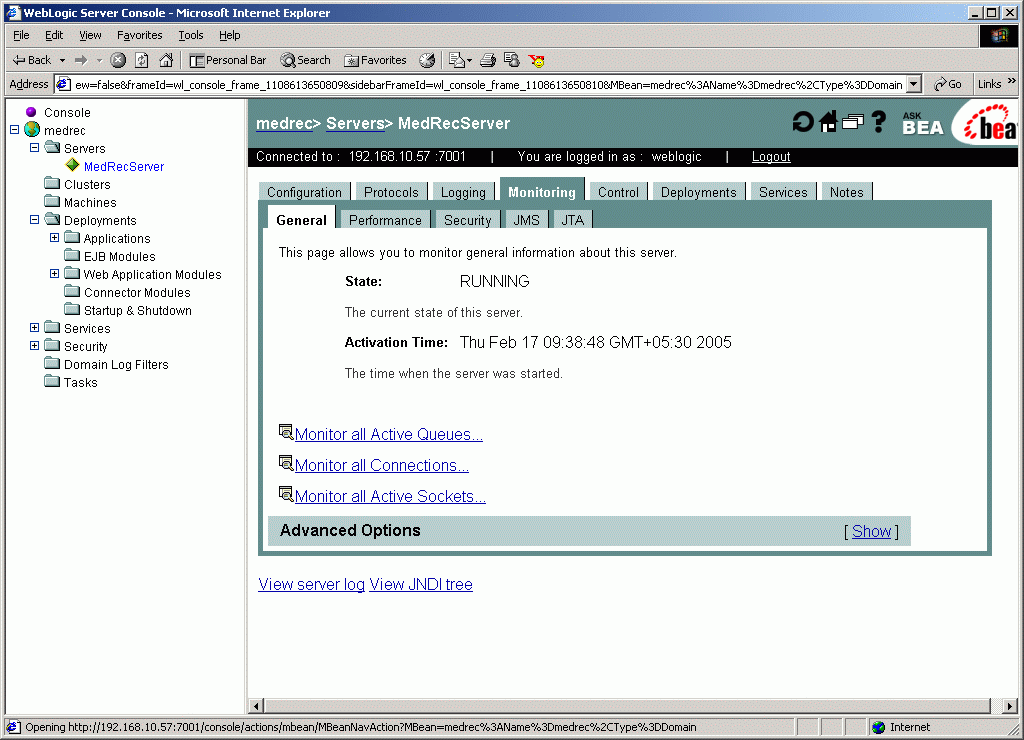This screenshot has height=740, width=1024.
Task: Open the Address bar dropdown arrow
Action: [914, 84]
